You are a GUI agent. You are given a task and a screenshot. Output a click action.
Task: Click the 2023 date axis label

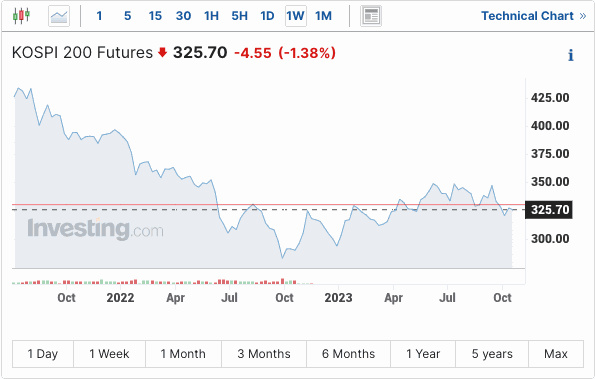pyautogui.click(x=338, y=298)
